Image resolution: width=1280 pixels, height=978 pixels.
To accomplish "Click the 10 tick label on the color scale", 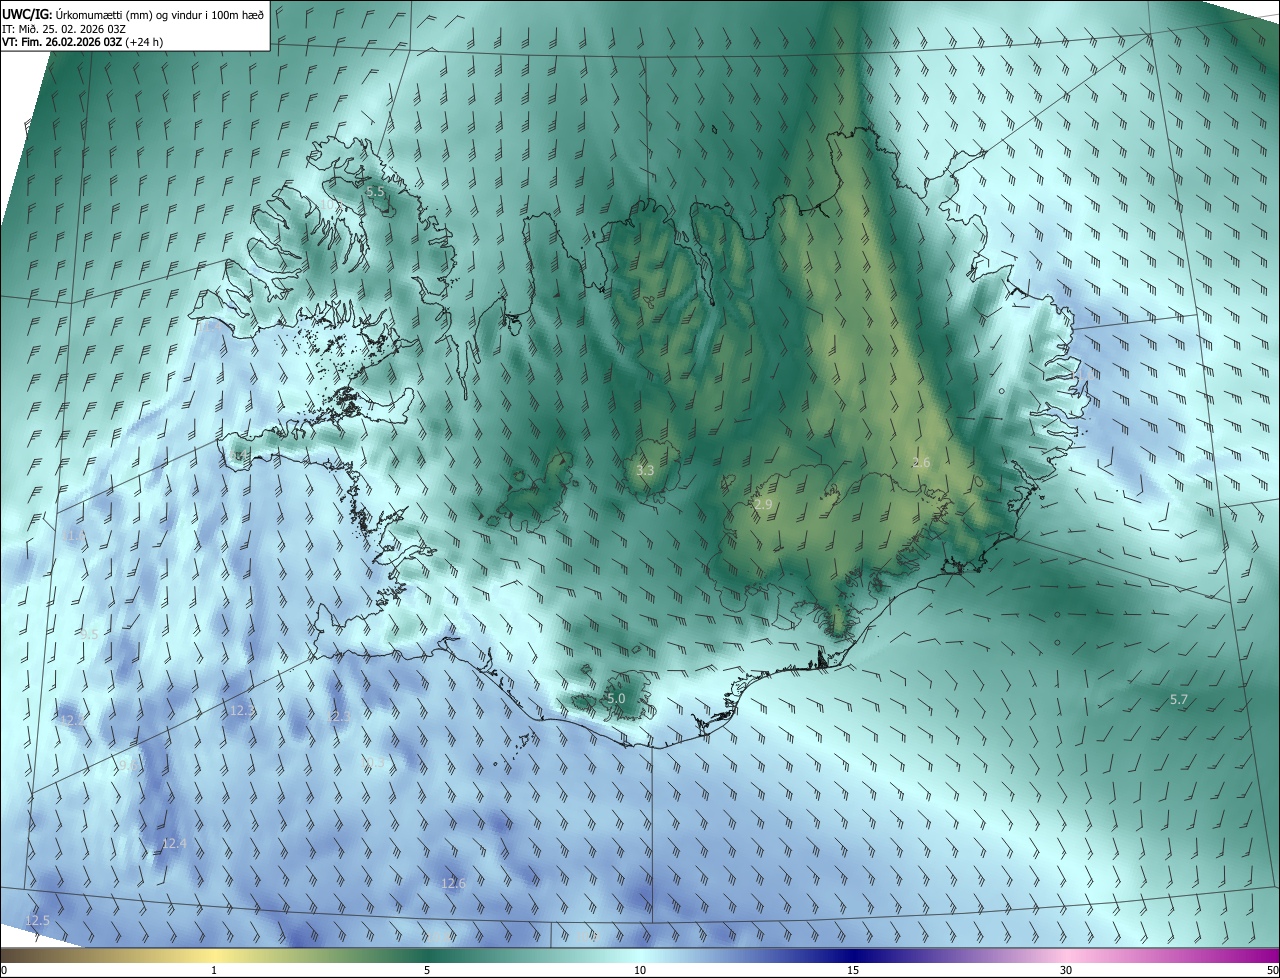I will (640, 970).
